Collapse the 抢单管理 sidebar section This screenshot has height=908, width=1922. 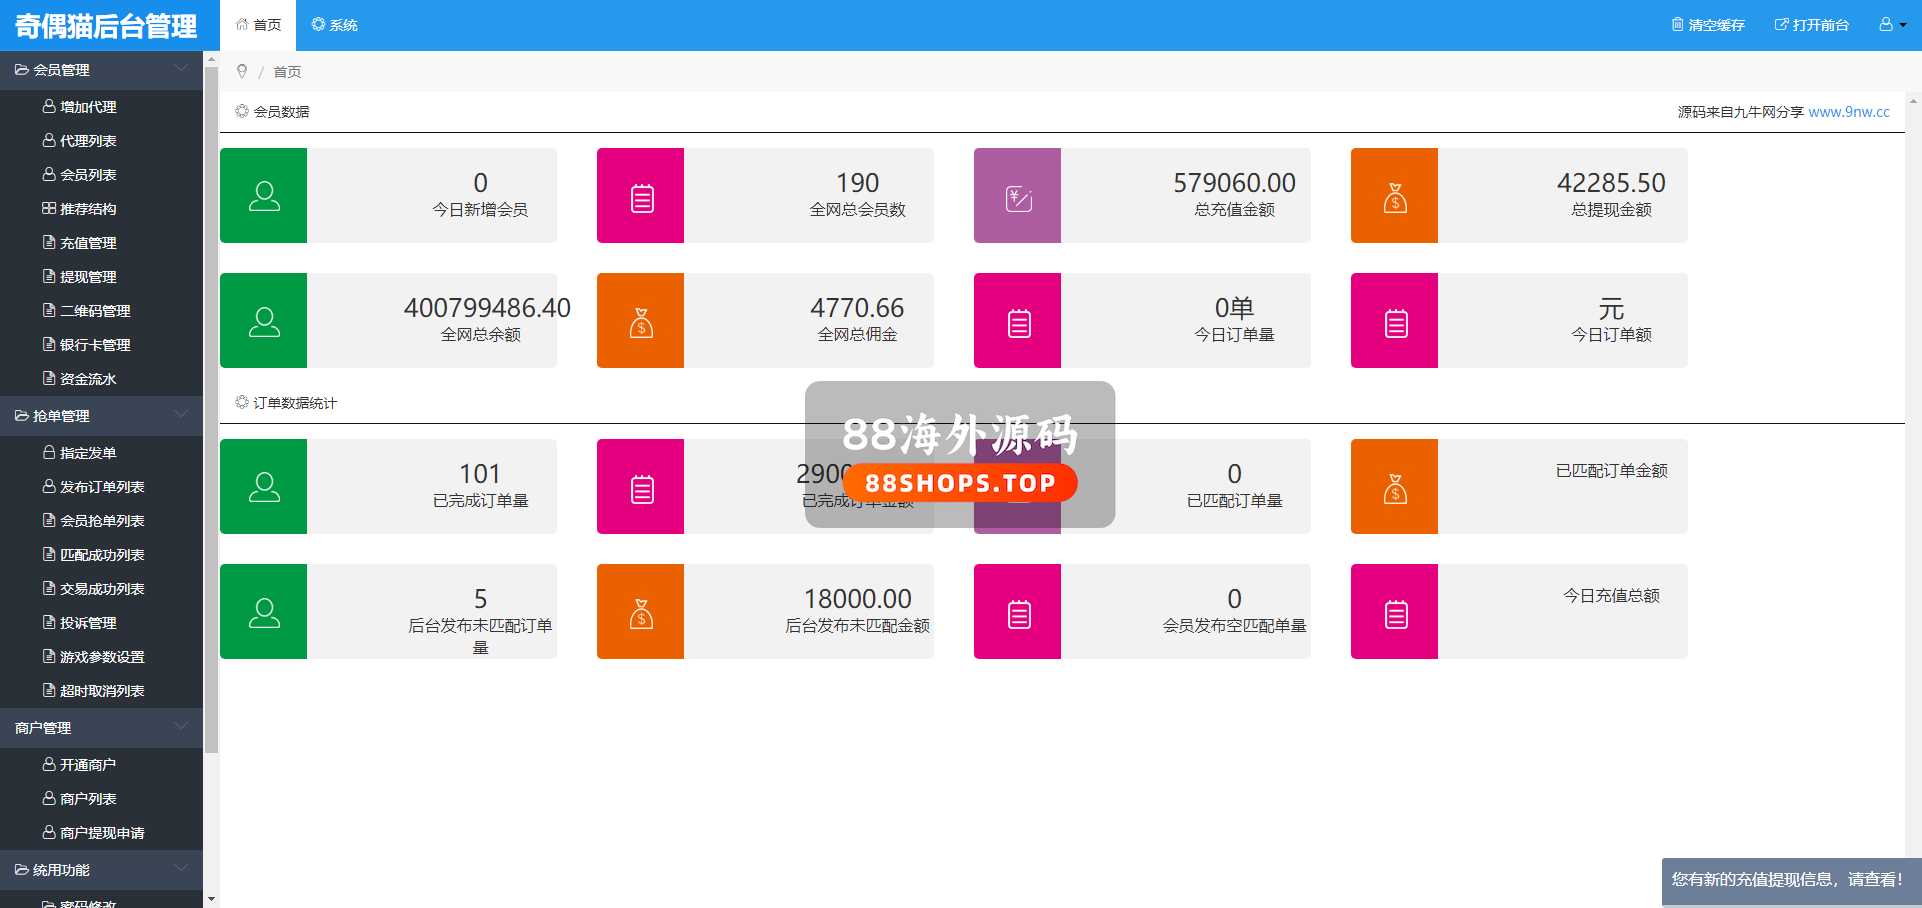(101, 416)
